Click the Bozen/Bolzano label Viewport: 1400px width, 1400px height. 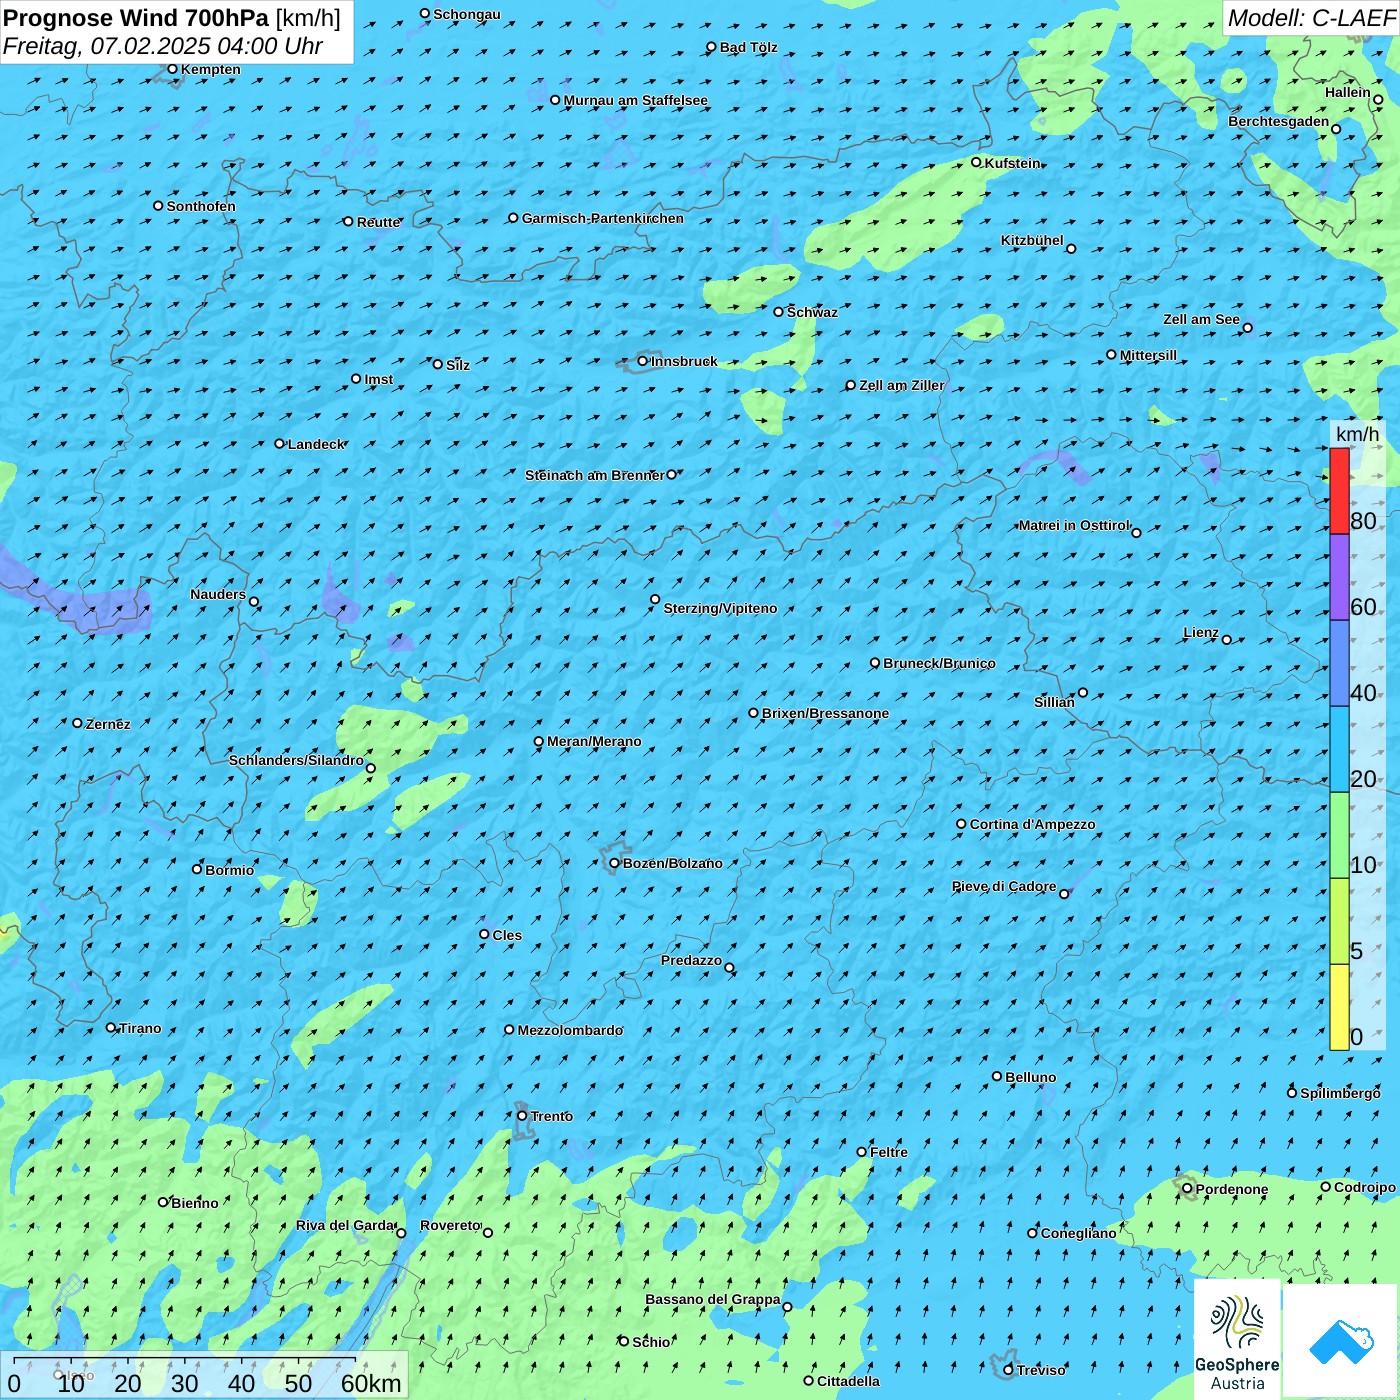point(673,863)
